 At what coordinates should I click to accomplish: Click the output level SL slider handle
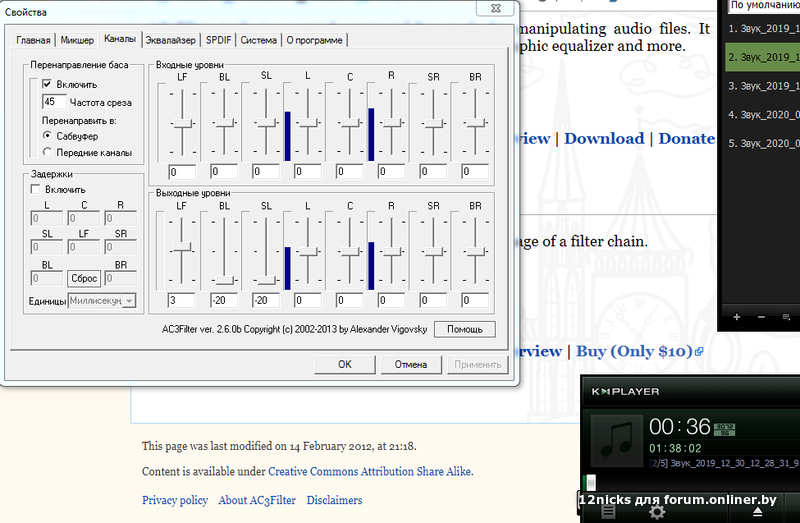point(266,280)
